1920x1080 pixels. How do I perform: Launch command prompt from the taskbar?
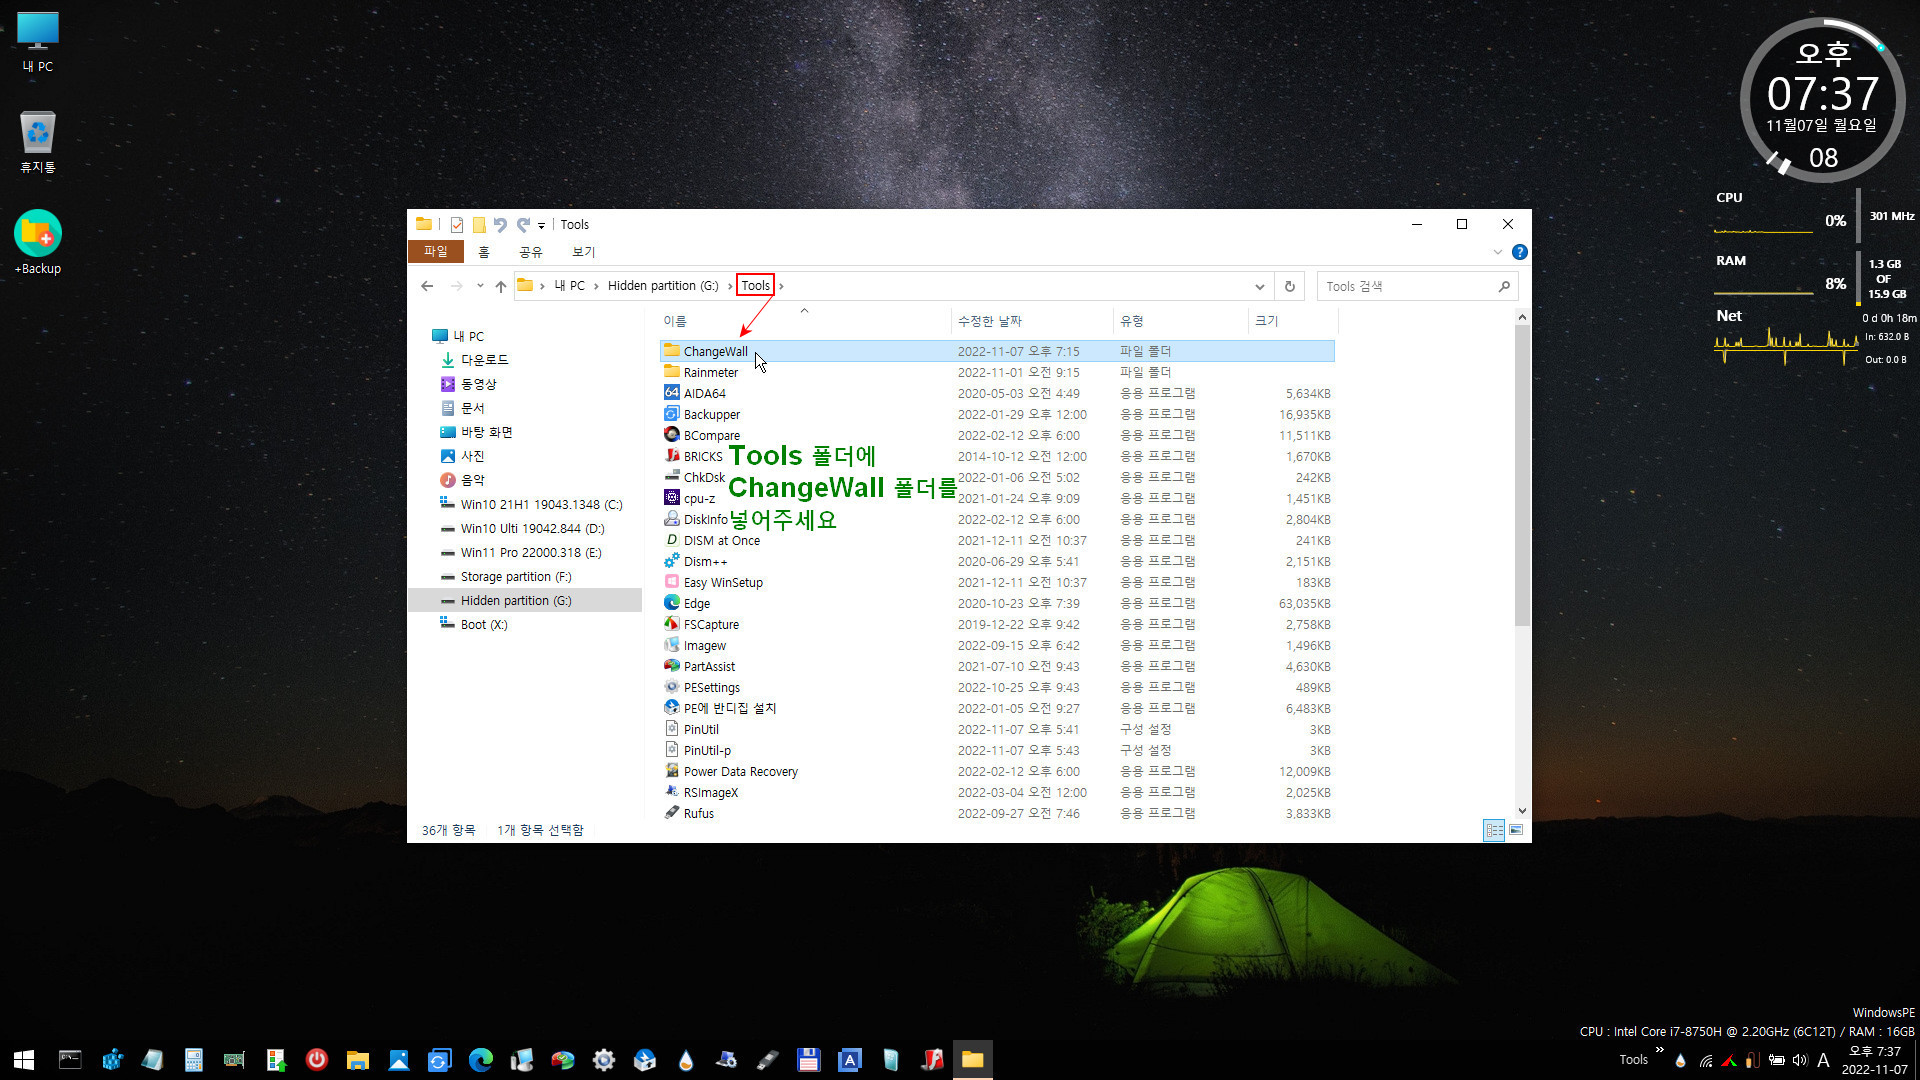(x=70, y=1060)
